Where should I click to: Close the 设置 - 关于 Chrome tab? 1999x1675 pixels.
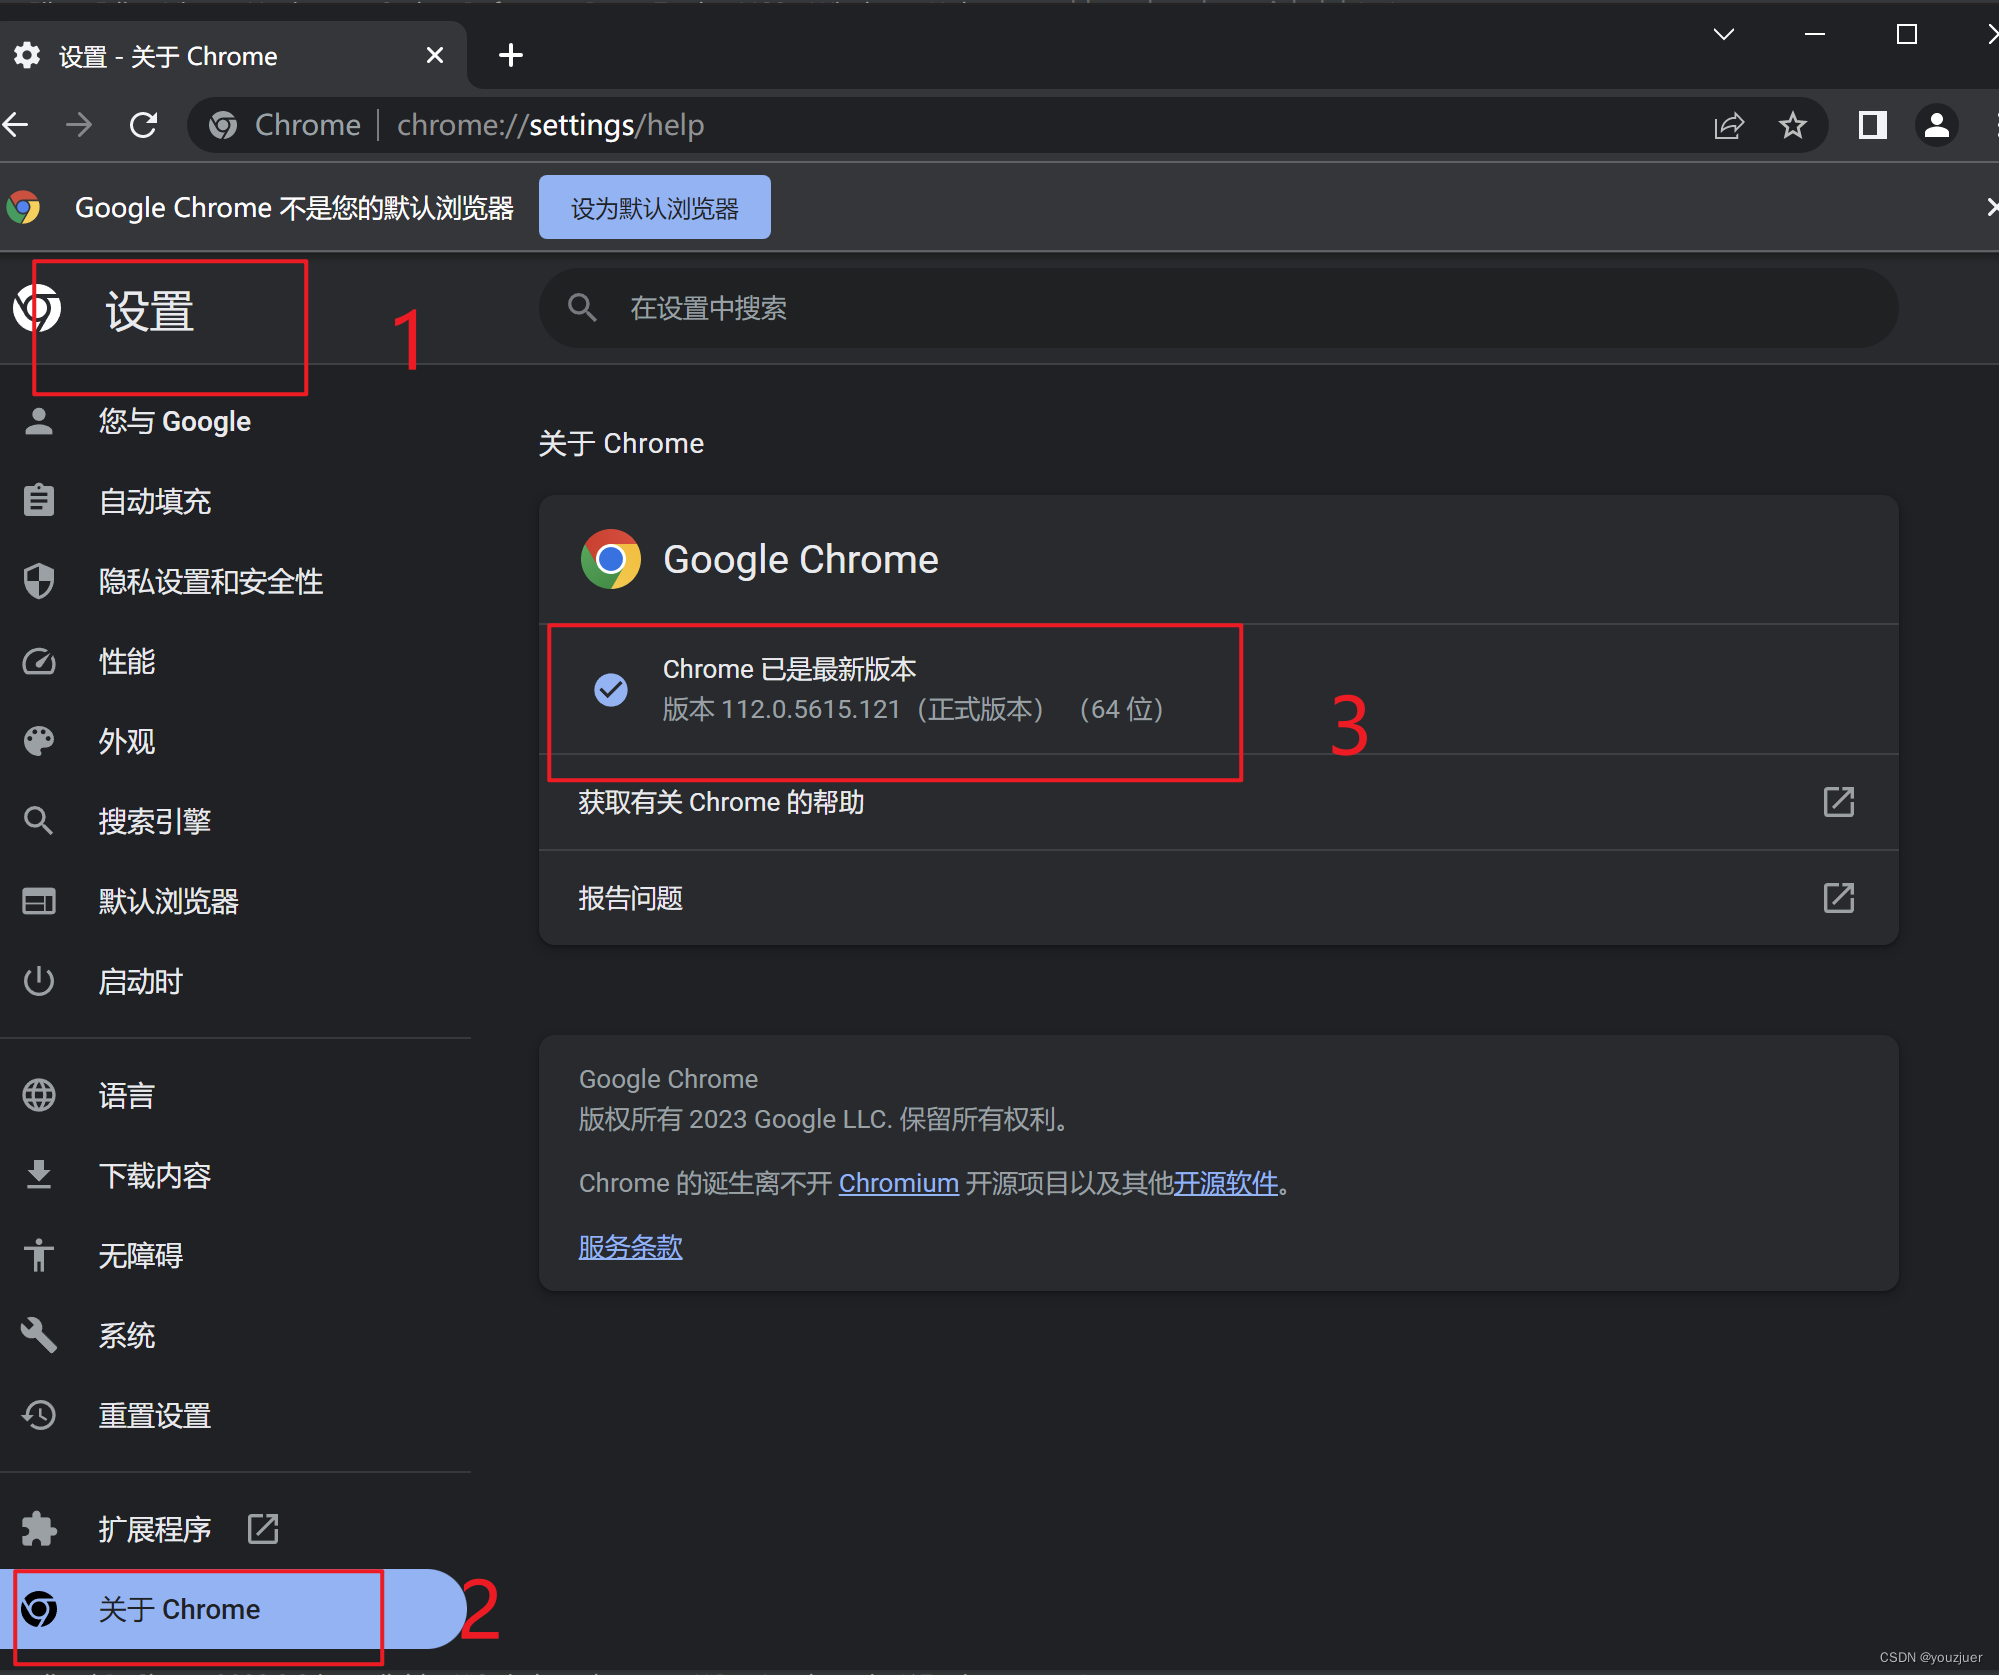coord(434,55)
